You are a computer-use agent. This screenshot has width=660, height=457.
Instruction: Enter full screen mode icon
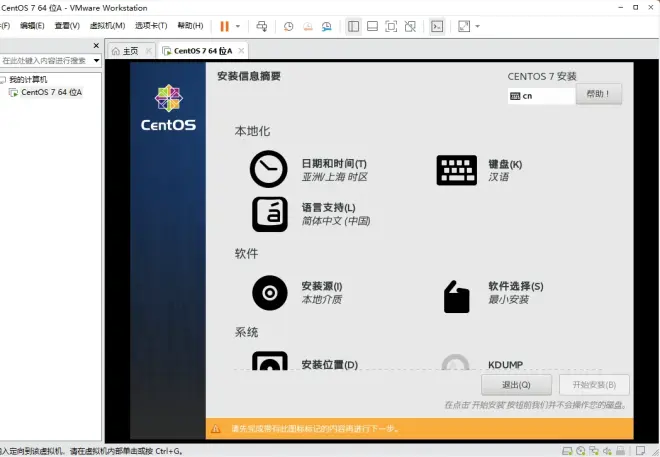point(391,27)
